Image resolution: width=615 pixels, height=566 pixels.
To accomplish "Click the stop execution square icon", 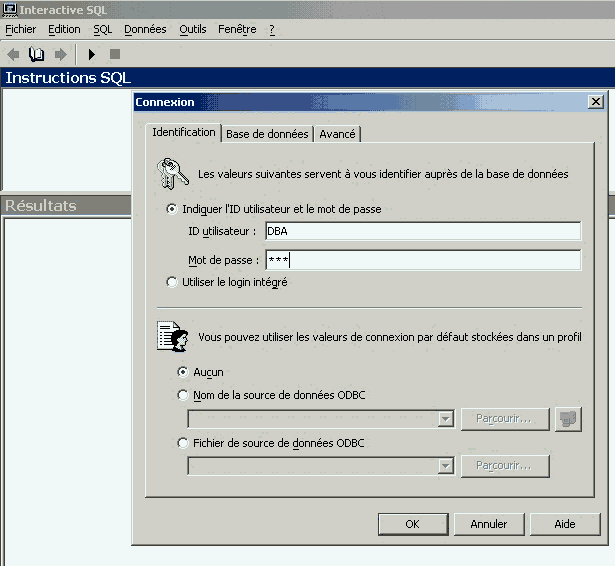I will [115, 54].
